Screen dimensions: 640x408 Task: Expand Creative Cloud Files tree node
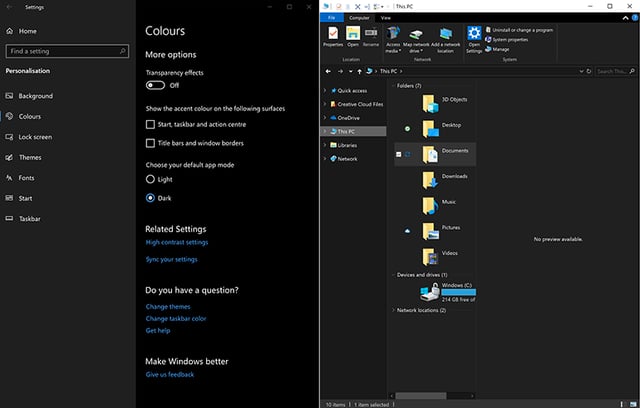[325, 104]
